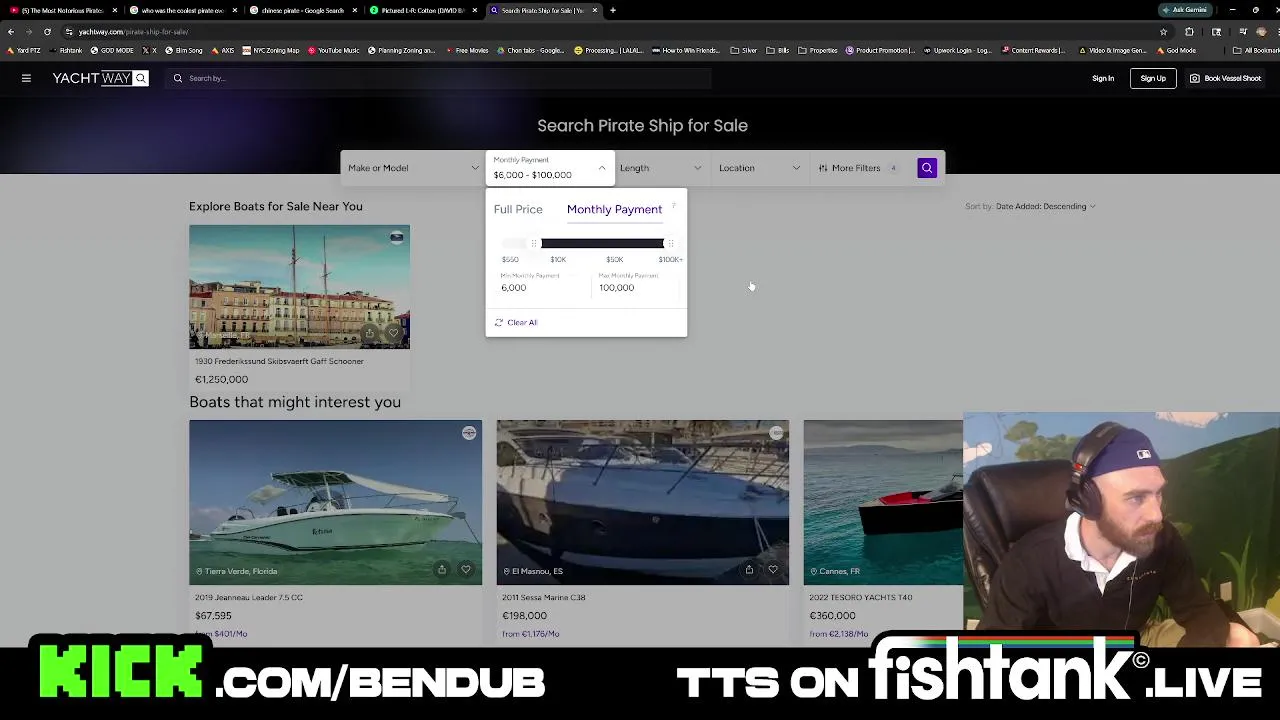
Task: Open 2019 Jeanneau Leader 7.5 CC title
Action: point(249,597)
